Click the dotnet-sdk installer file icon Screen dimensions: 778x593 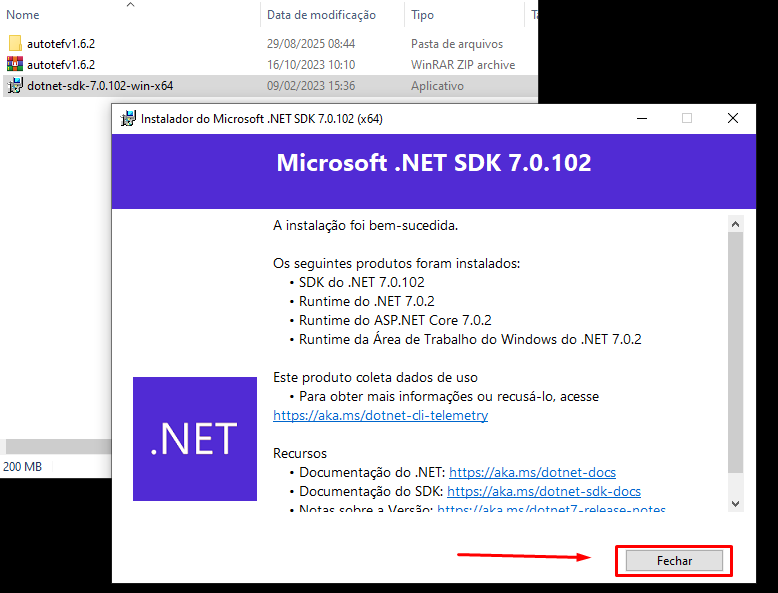[15, 85]
